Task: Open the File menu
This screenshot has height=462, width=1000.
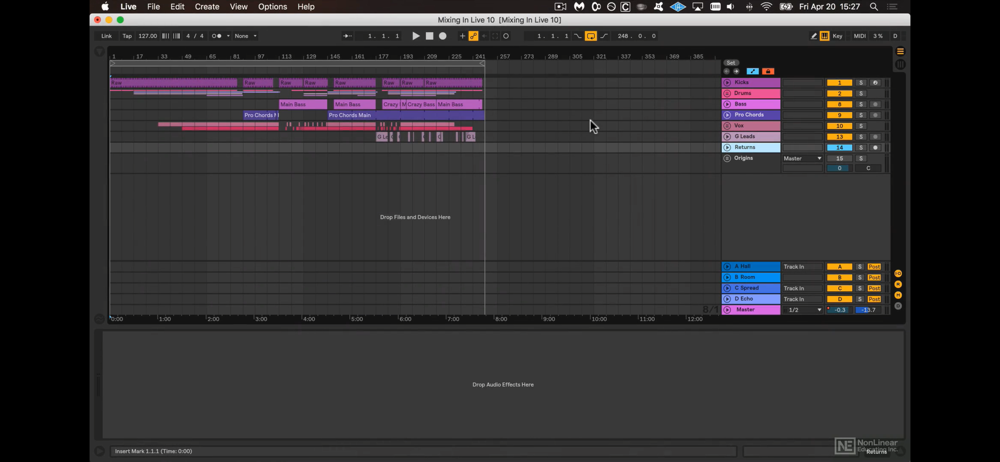Action: [154, 6]
